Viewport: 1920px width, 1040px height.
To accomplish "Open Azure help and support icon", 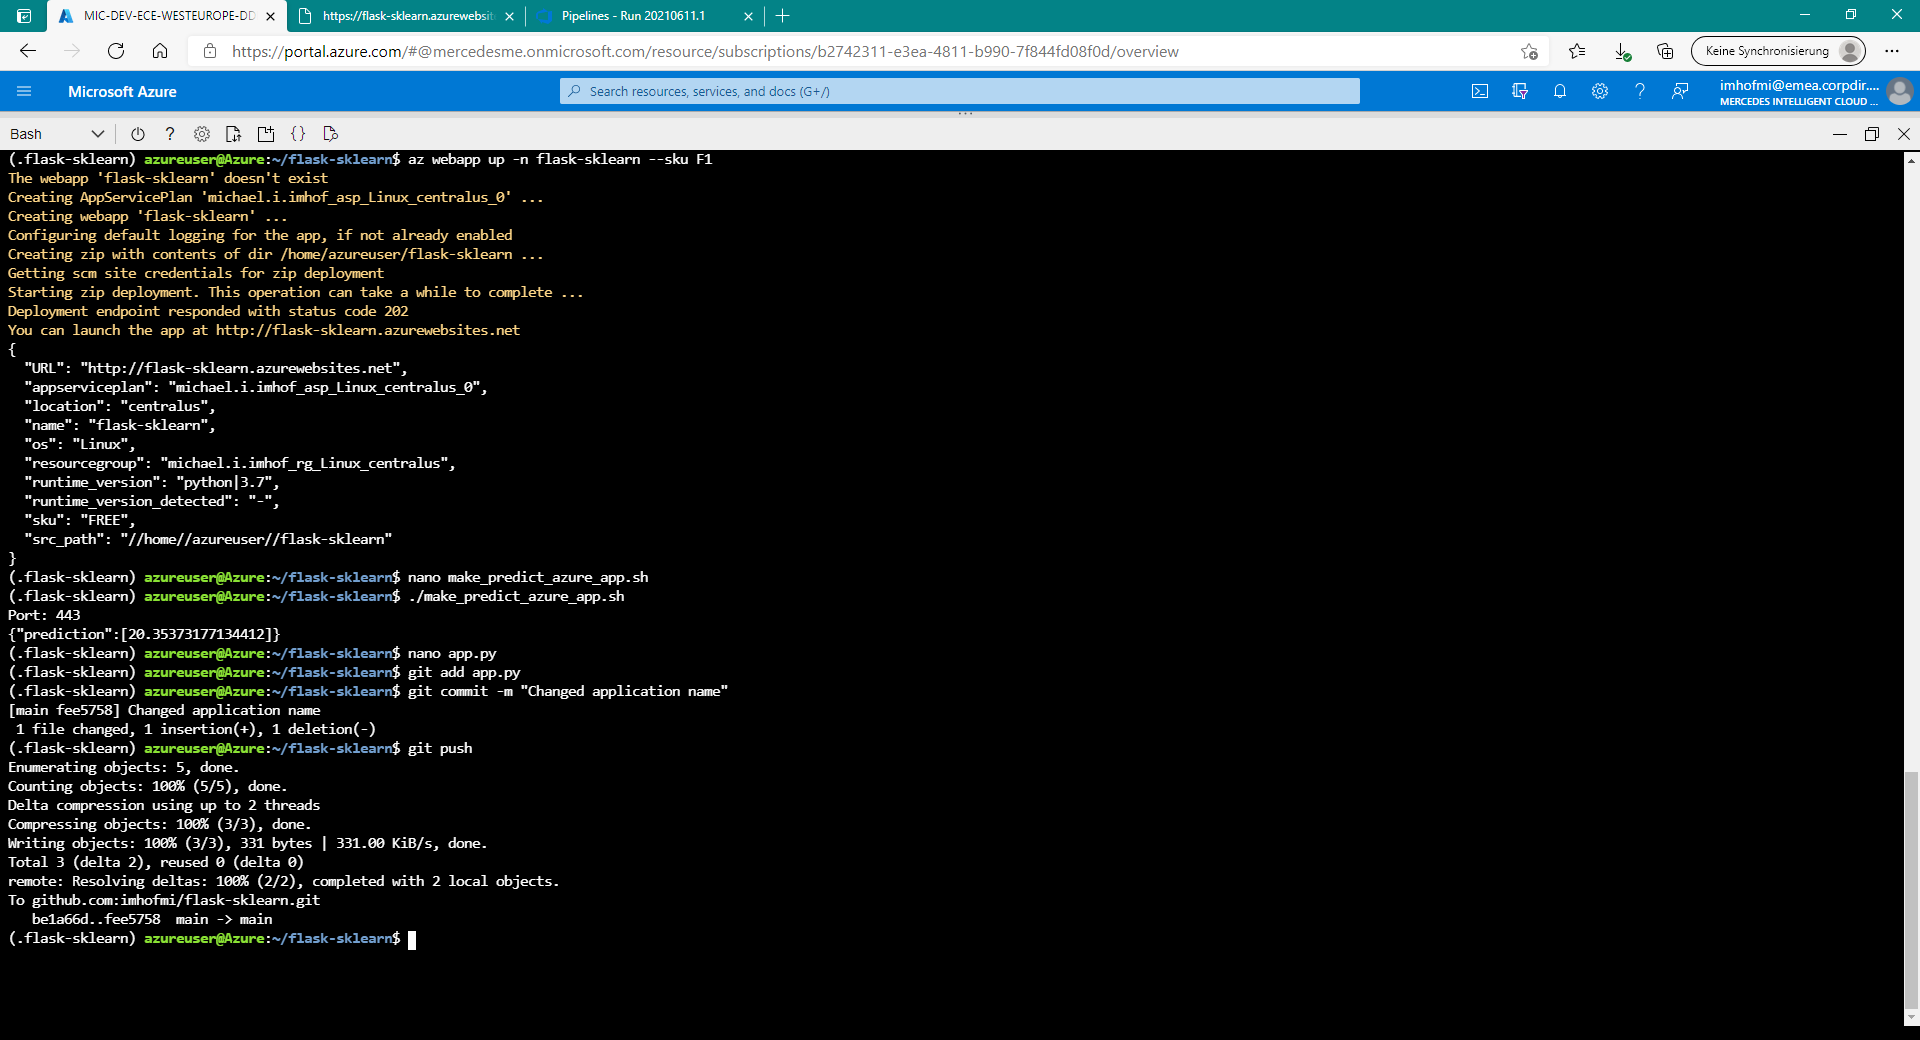I will 1640,91.
